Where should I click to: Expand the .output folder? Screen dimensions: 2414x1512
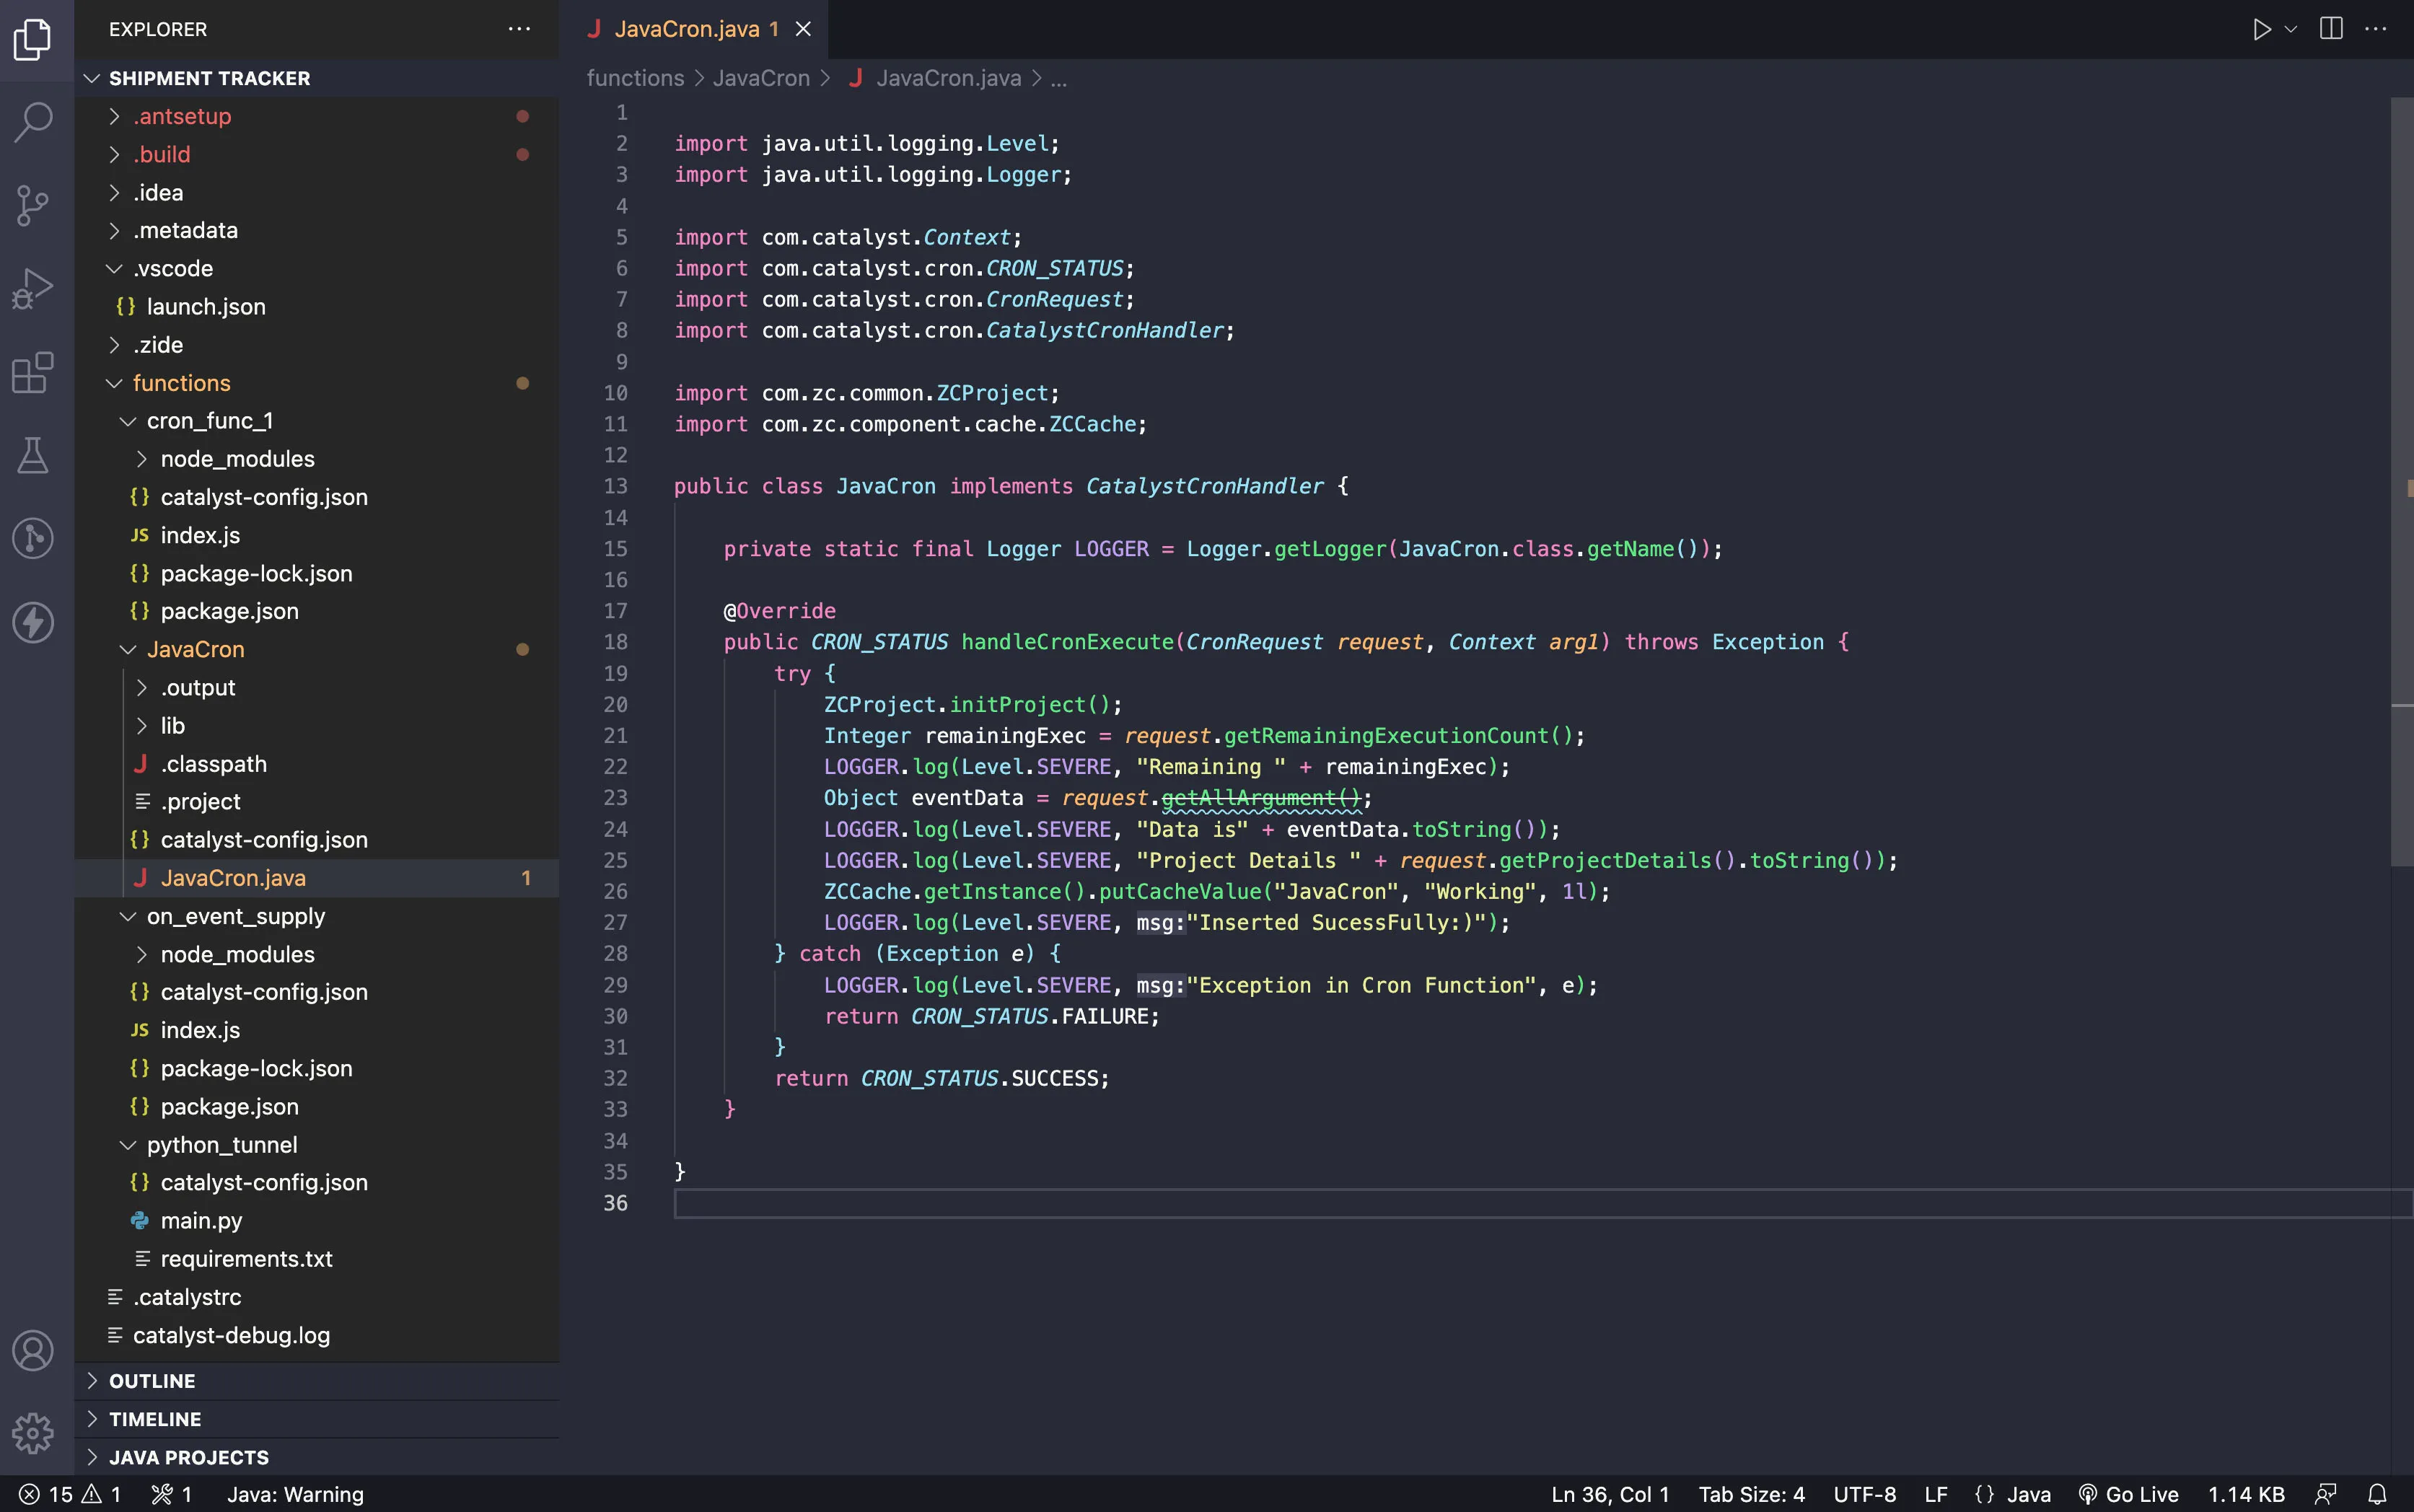[317, 687]
